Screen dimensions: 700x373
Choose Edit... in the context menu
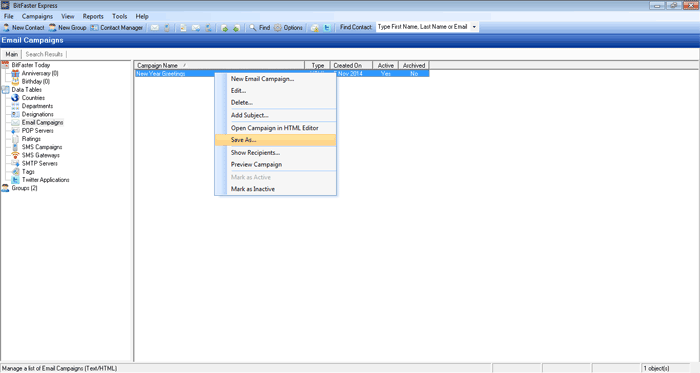275,91
